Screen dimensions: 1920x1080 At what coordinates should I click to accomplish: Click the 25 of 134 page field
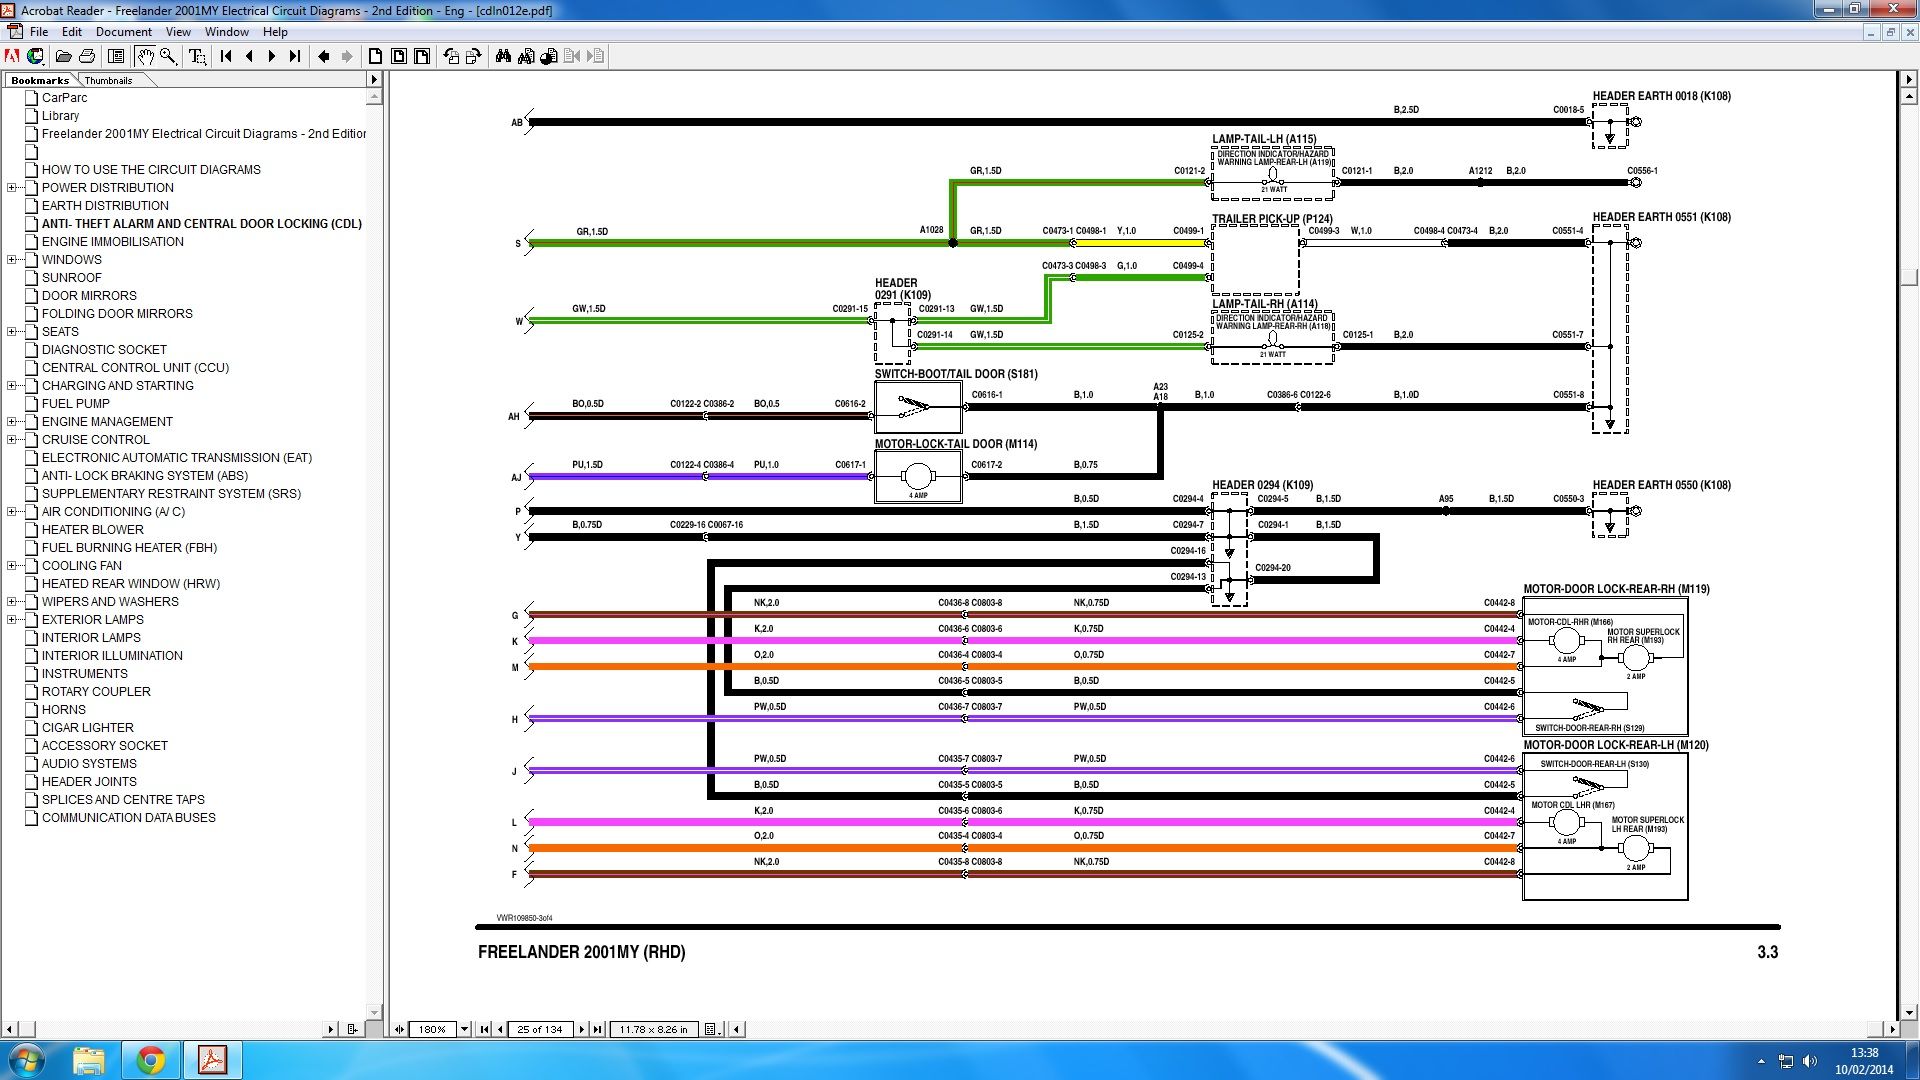point(540,1029)
